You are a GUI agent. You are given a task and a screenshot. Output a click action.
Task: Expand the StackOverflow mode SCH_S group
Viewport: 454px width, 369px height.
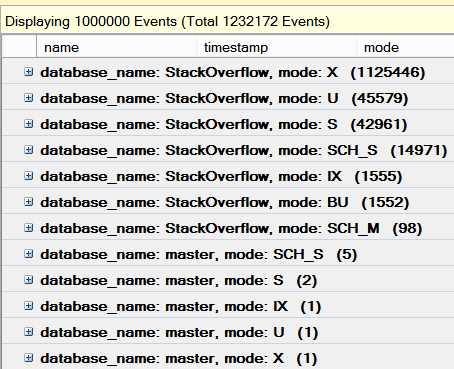click(x=29, y=150)
